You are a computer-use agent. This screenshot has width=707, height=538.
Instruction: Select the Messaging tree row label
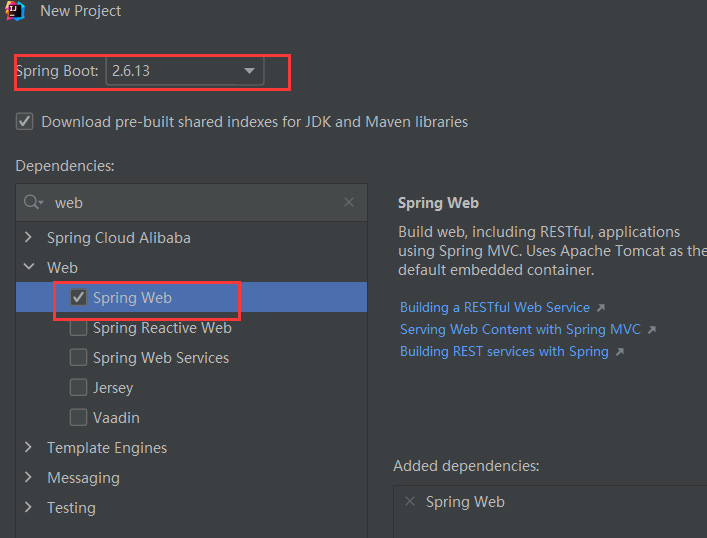point(83,478)
